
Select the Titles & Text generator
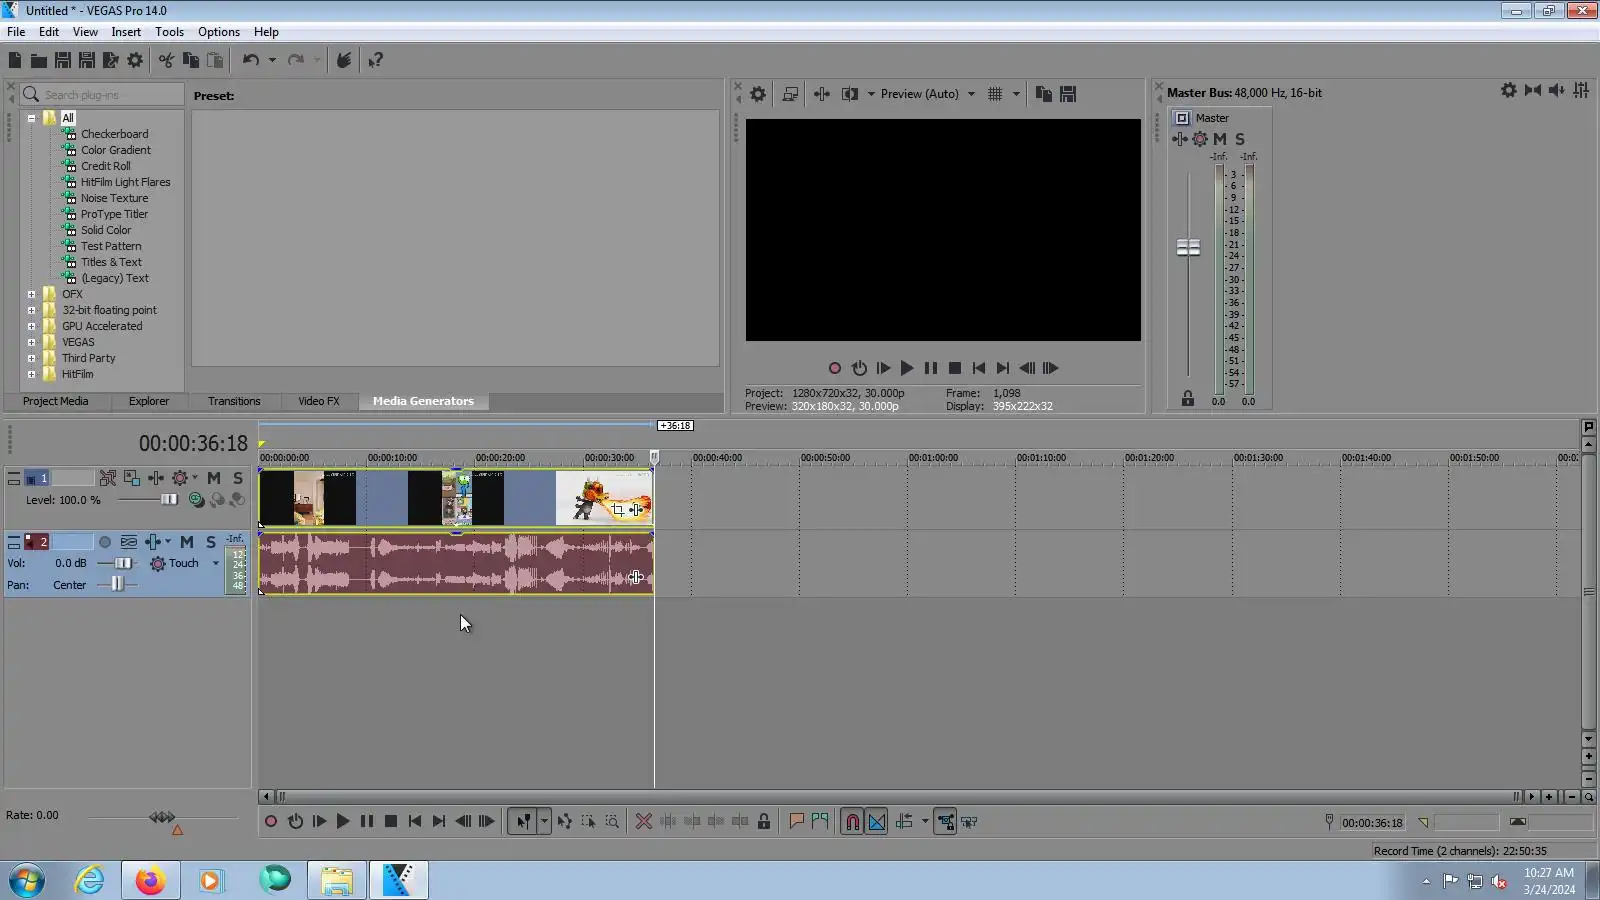(x=111, y=262)
